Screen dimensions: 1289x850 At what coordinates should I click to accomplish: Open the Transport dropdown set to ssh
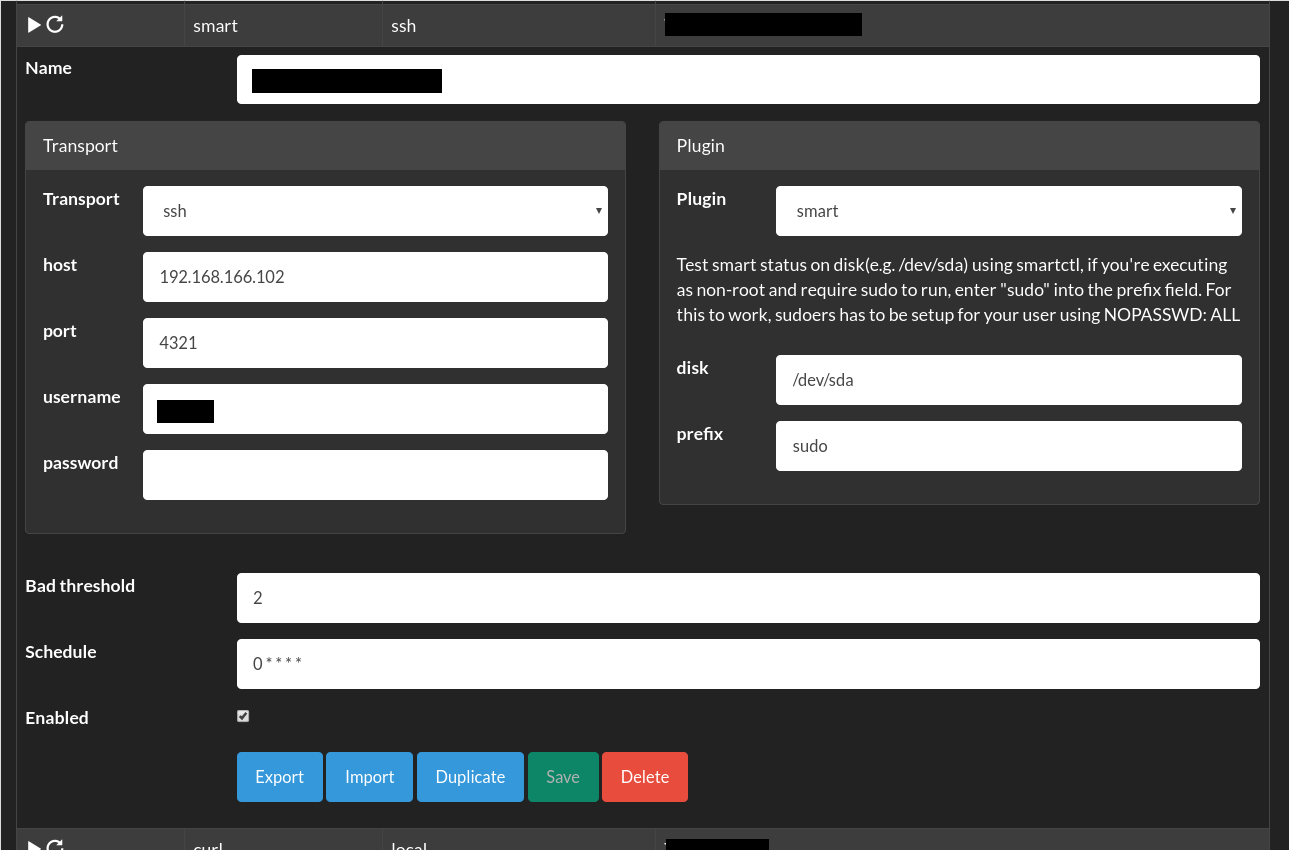375,211
